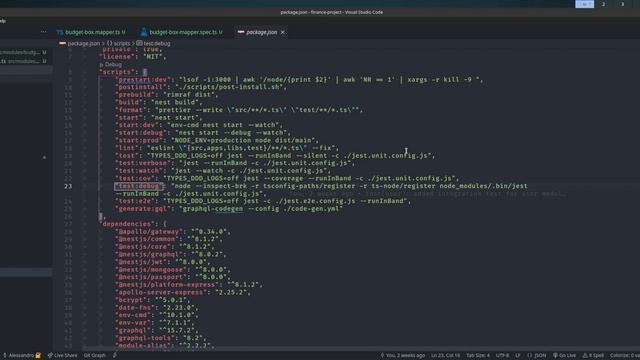Screen dimensions: 640x360
Task: Click the test:debug breadcrumb
Action: (157, 43)
